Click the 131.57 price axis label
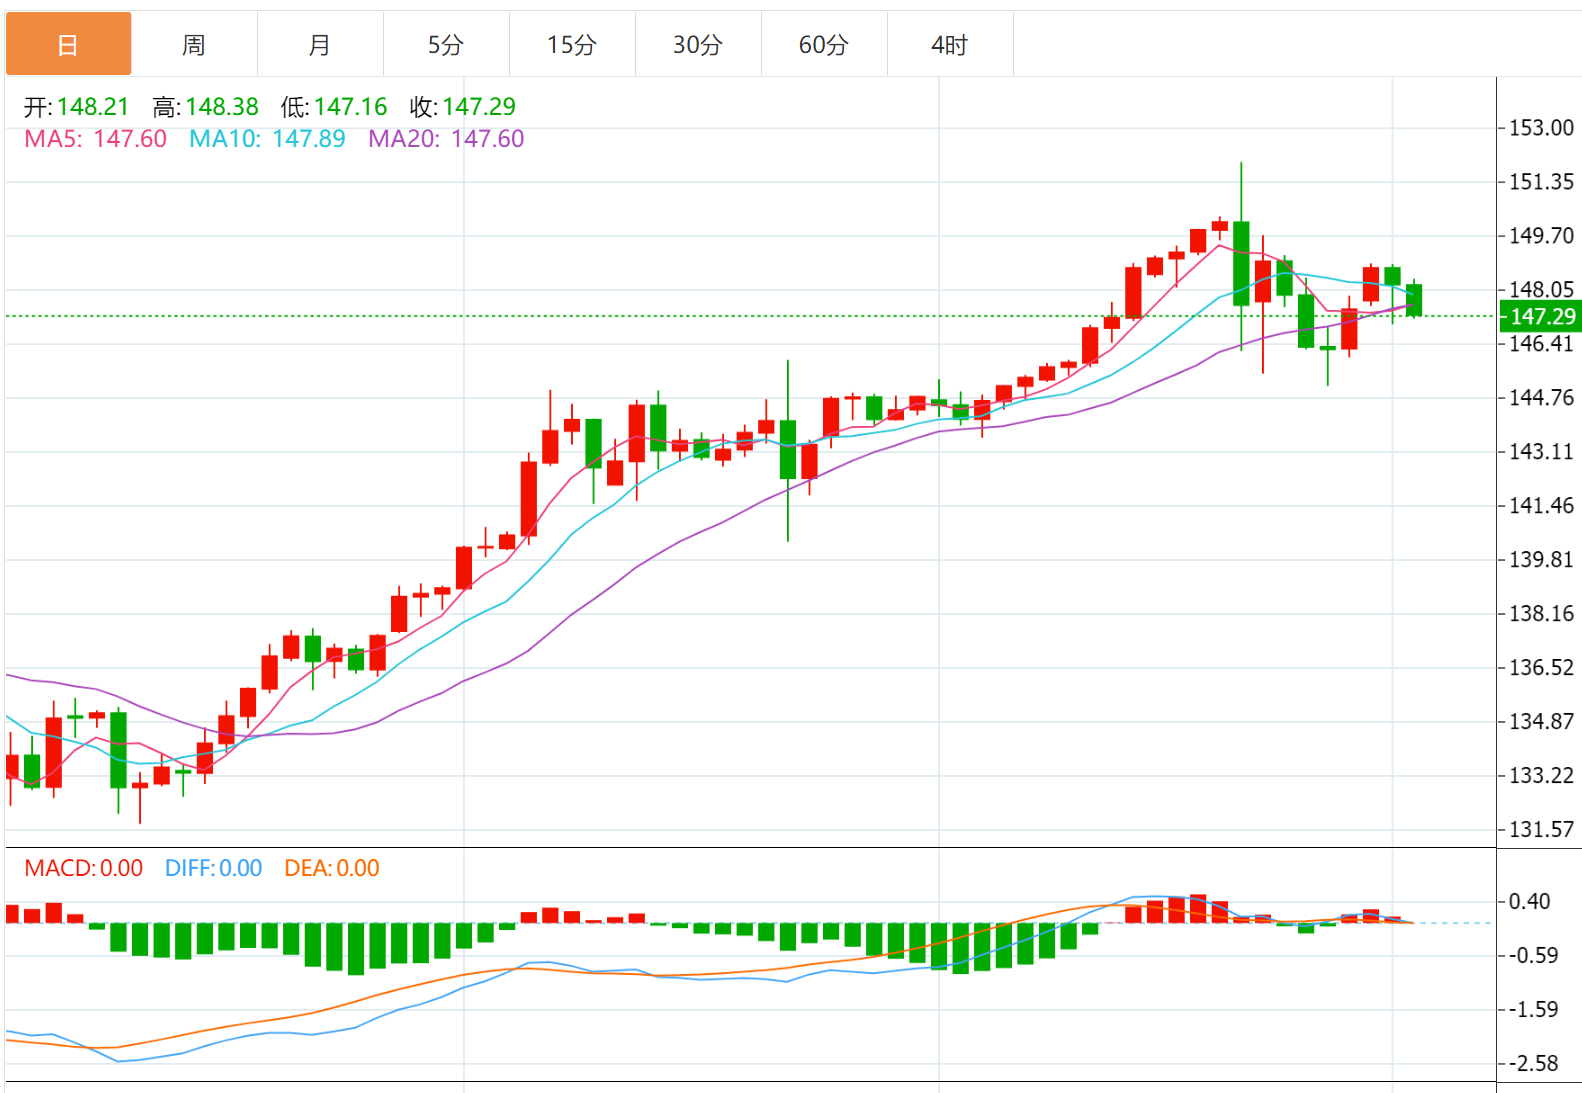This screenshot has width=1582, height=1093. tap(1541, 830)
